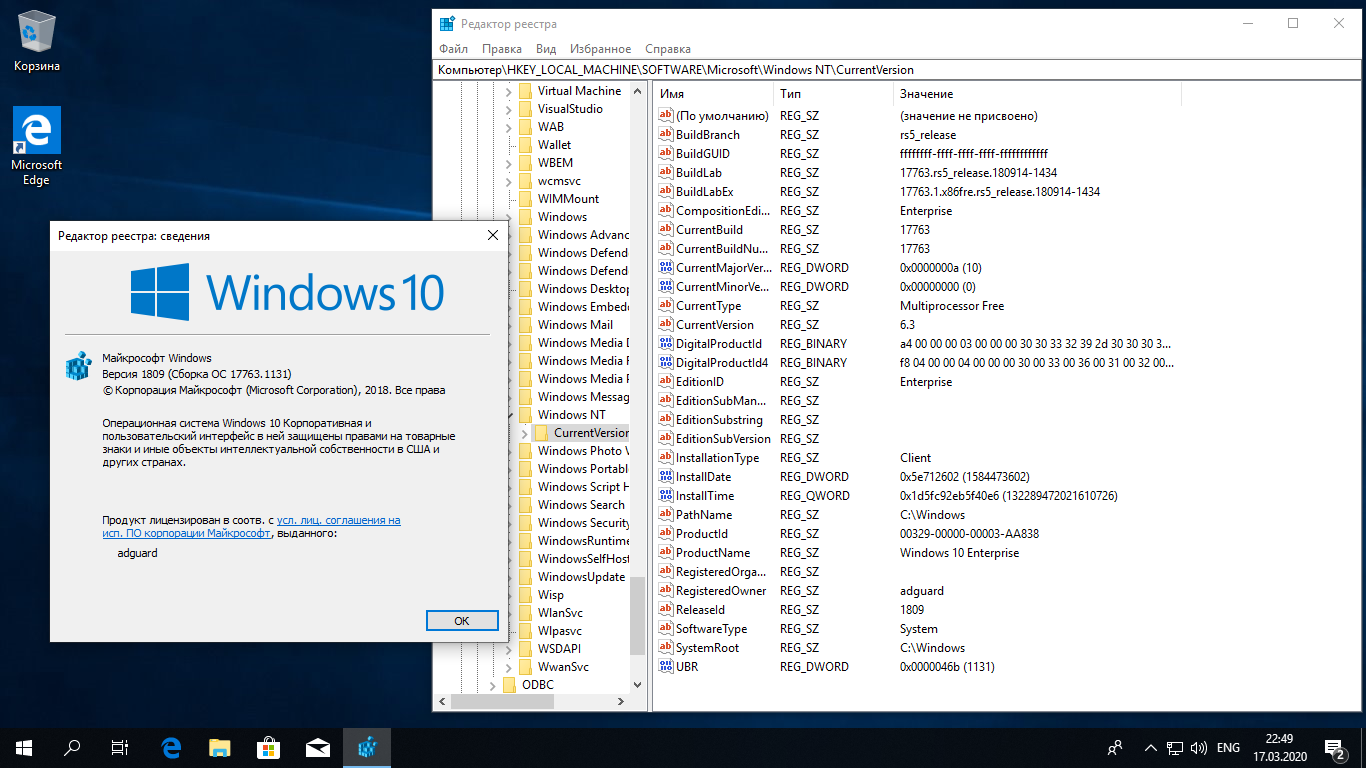Open the Вид menu

(546, 49)
